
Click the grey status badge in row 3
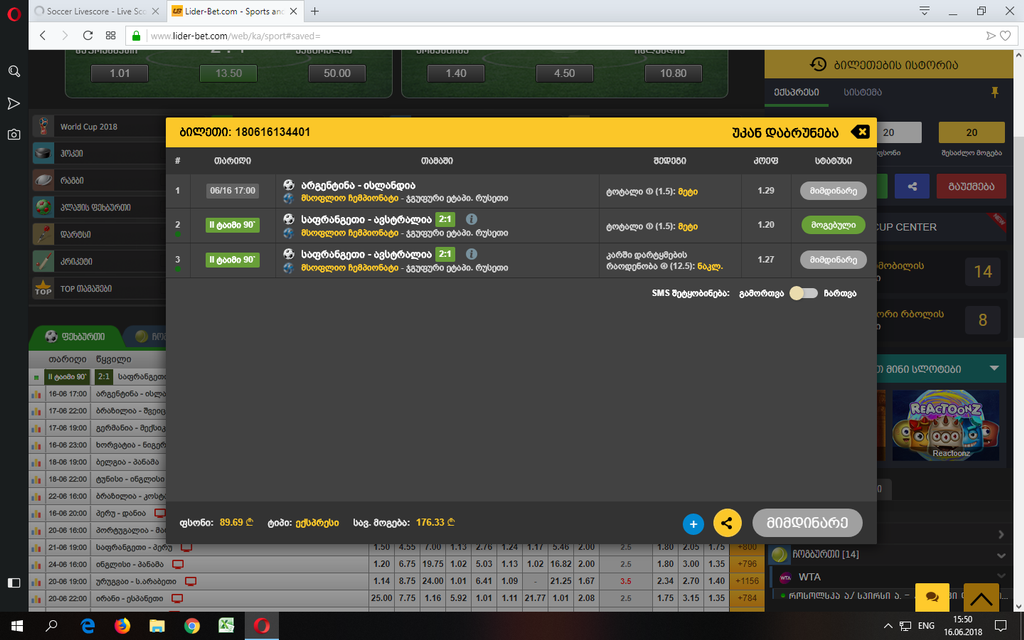(x=833, y=259)
